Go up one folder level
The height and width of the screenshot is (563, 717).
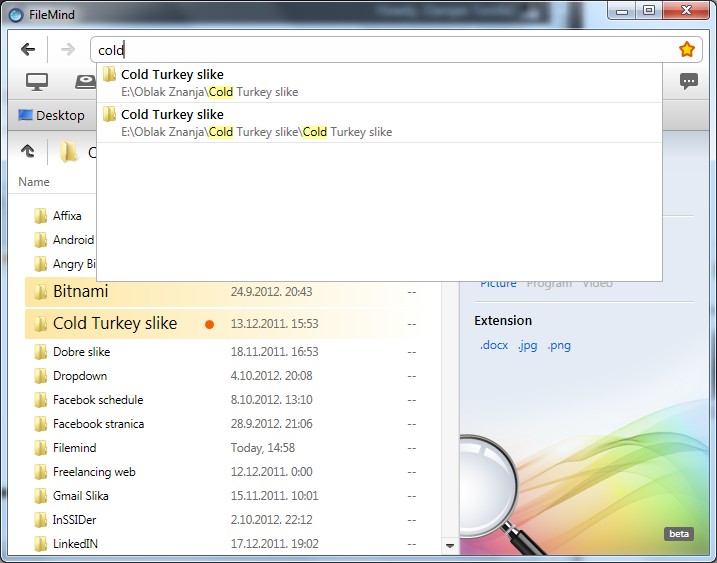pyautogui.click(x=28, y=151)
